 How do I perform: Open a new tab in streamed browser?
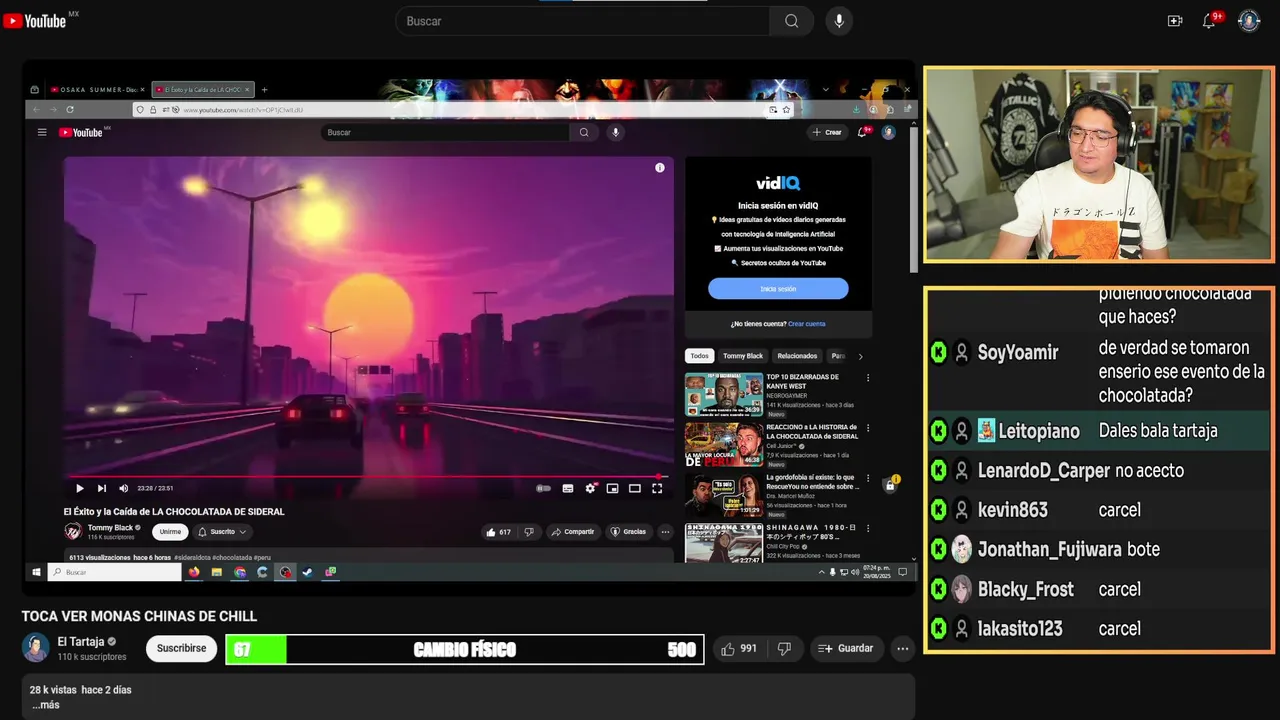point(265,90)
